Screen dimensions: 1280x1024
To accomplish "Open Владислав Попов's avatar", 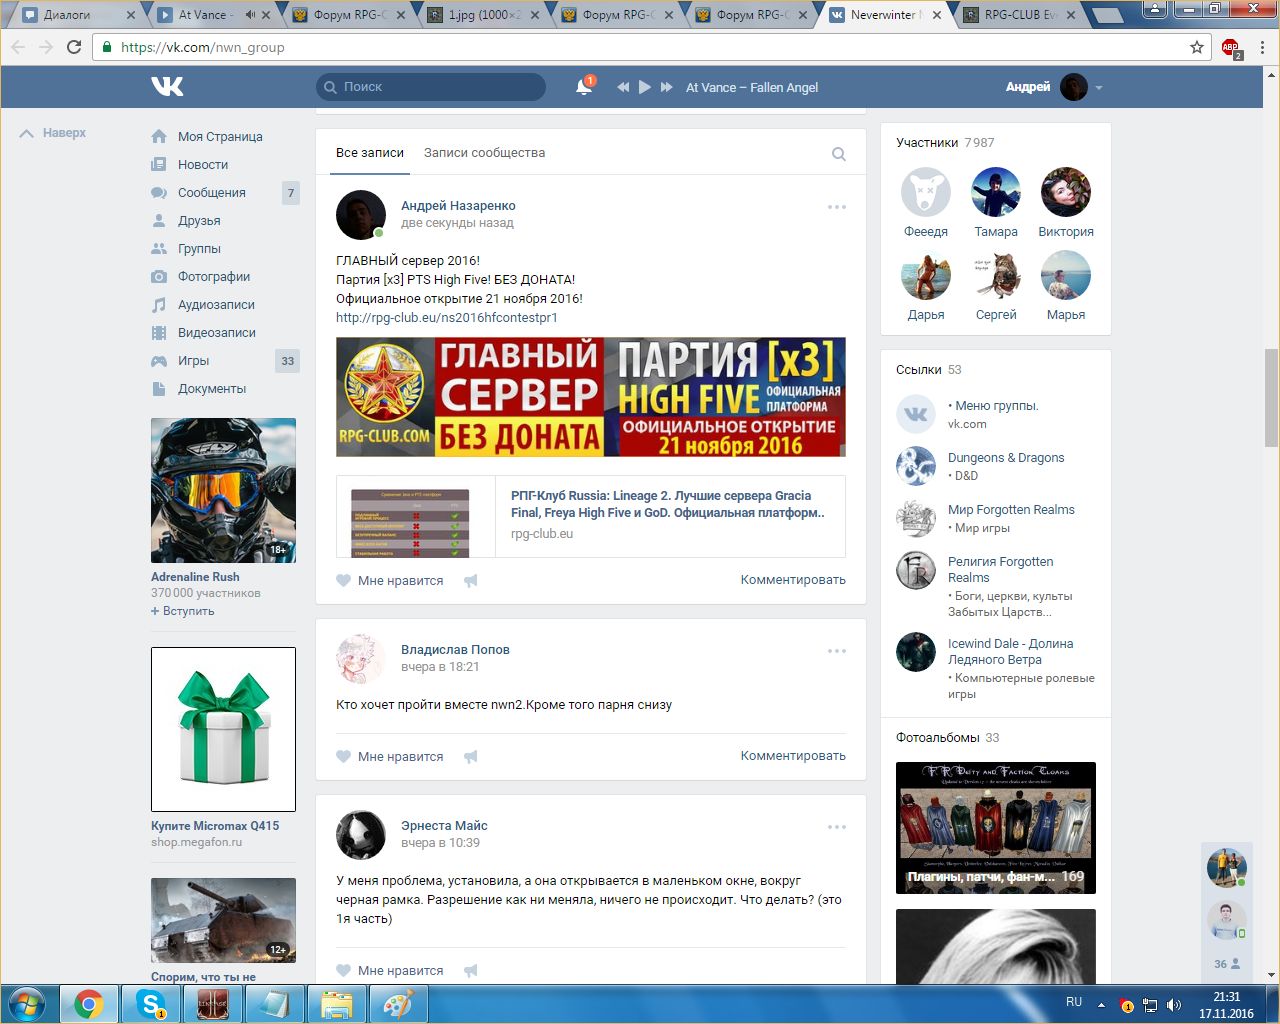I will (x=361, y=658).
